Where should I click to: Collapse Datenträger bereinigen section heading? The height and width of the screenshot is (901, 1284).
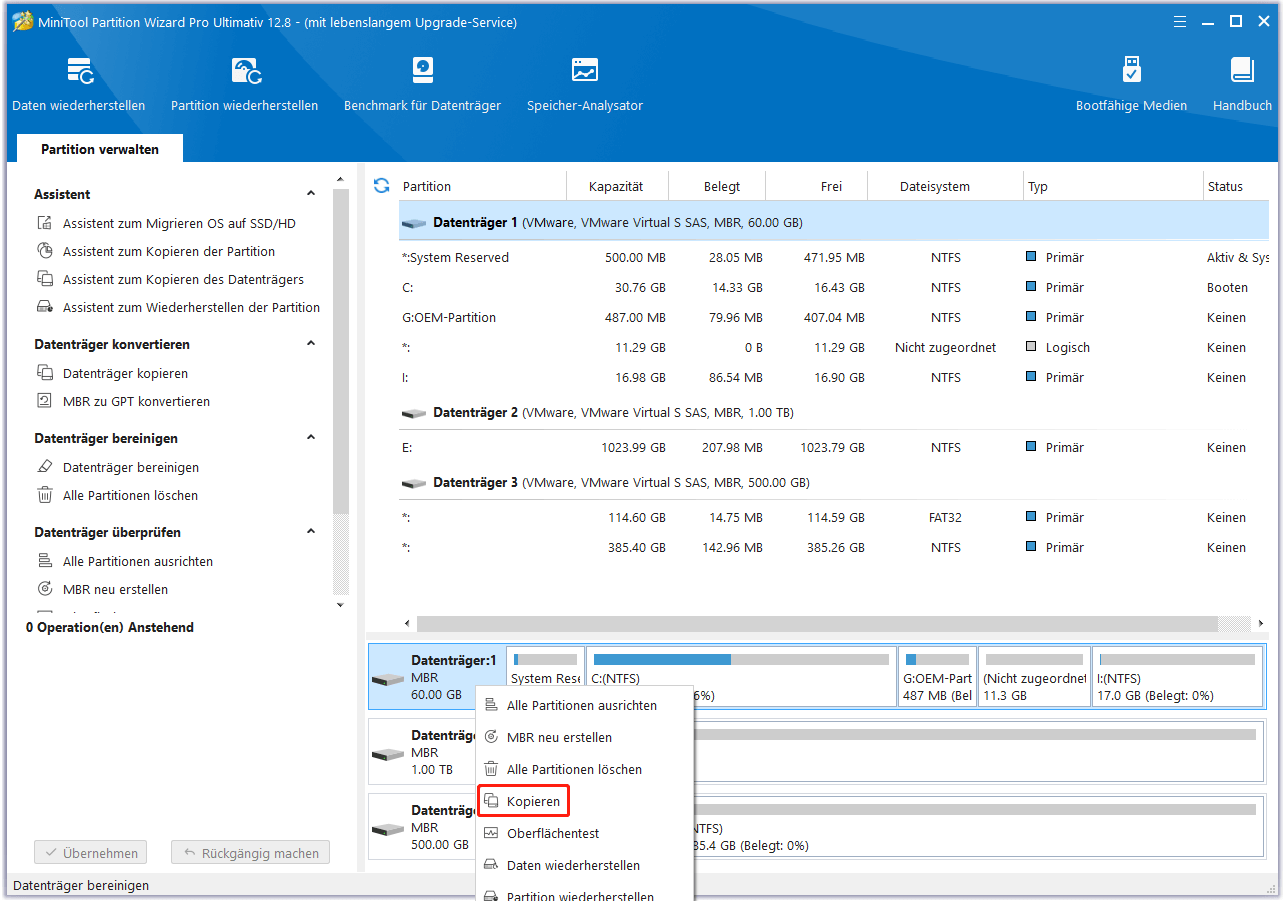(x=311, y=438)
